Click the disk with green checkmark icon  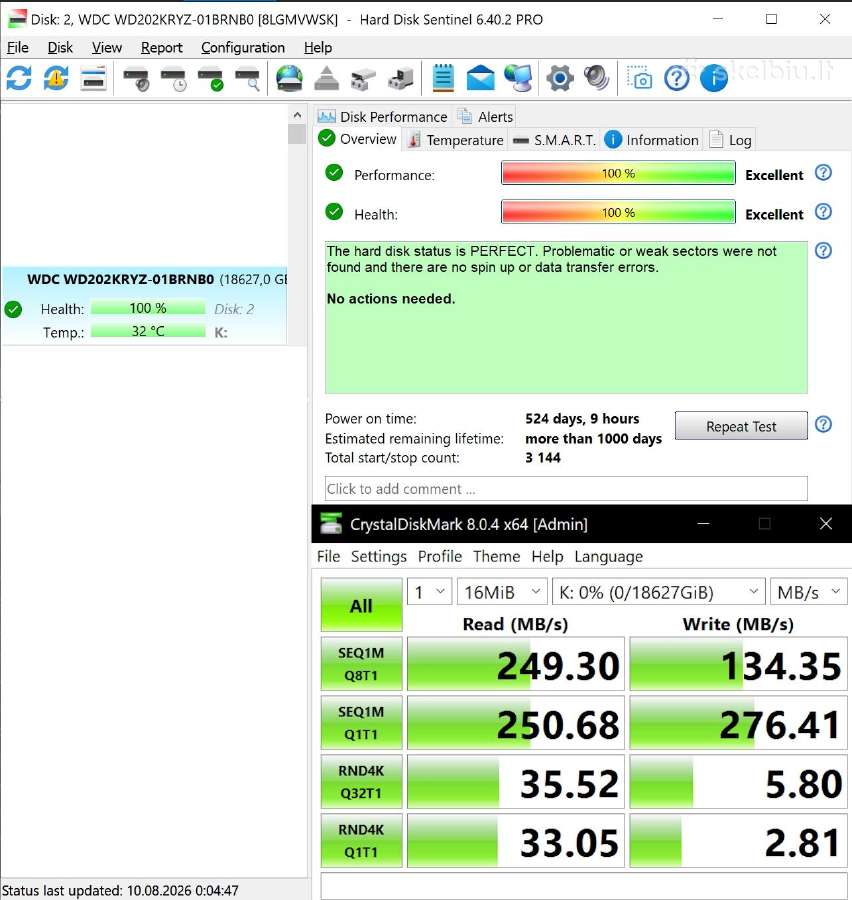pos(210,79)
